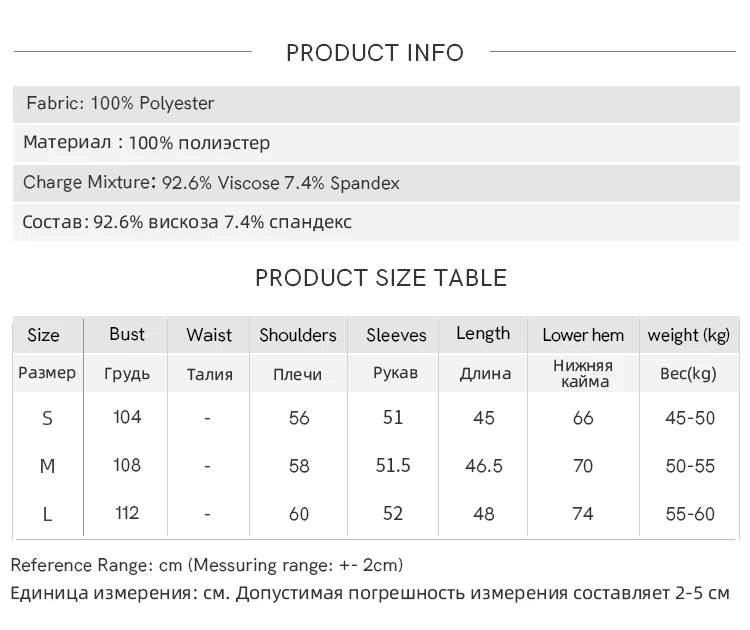Click the weight (kg) column header
750x630 pixels.
pyautogui.click(x=689, y=335)
